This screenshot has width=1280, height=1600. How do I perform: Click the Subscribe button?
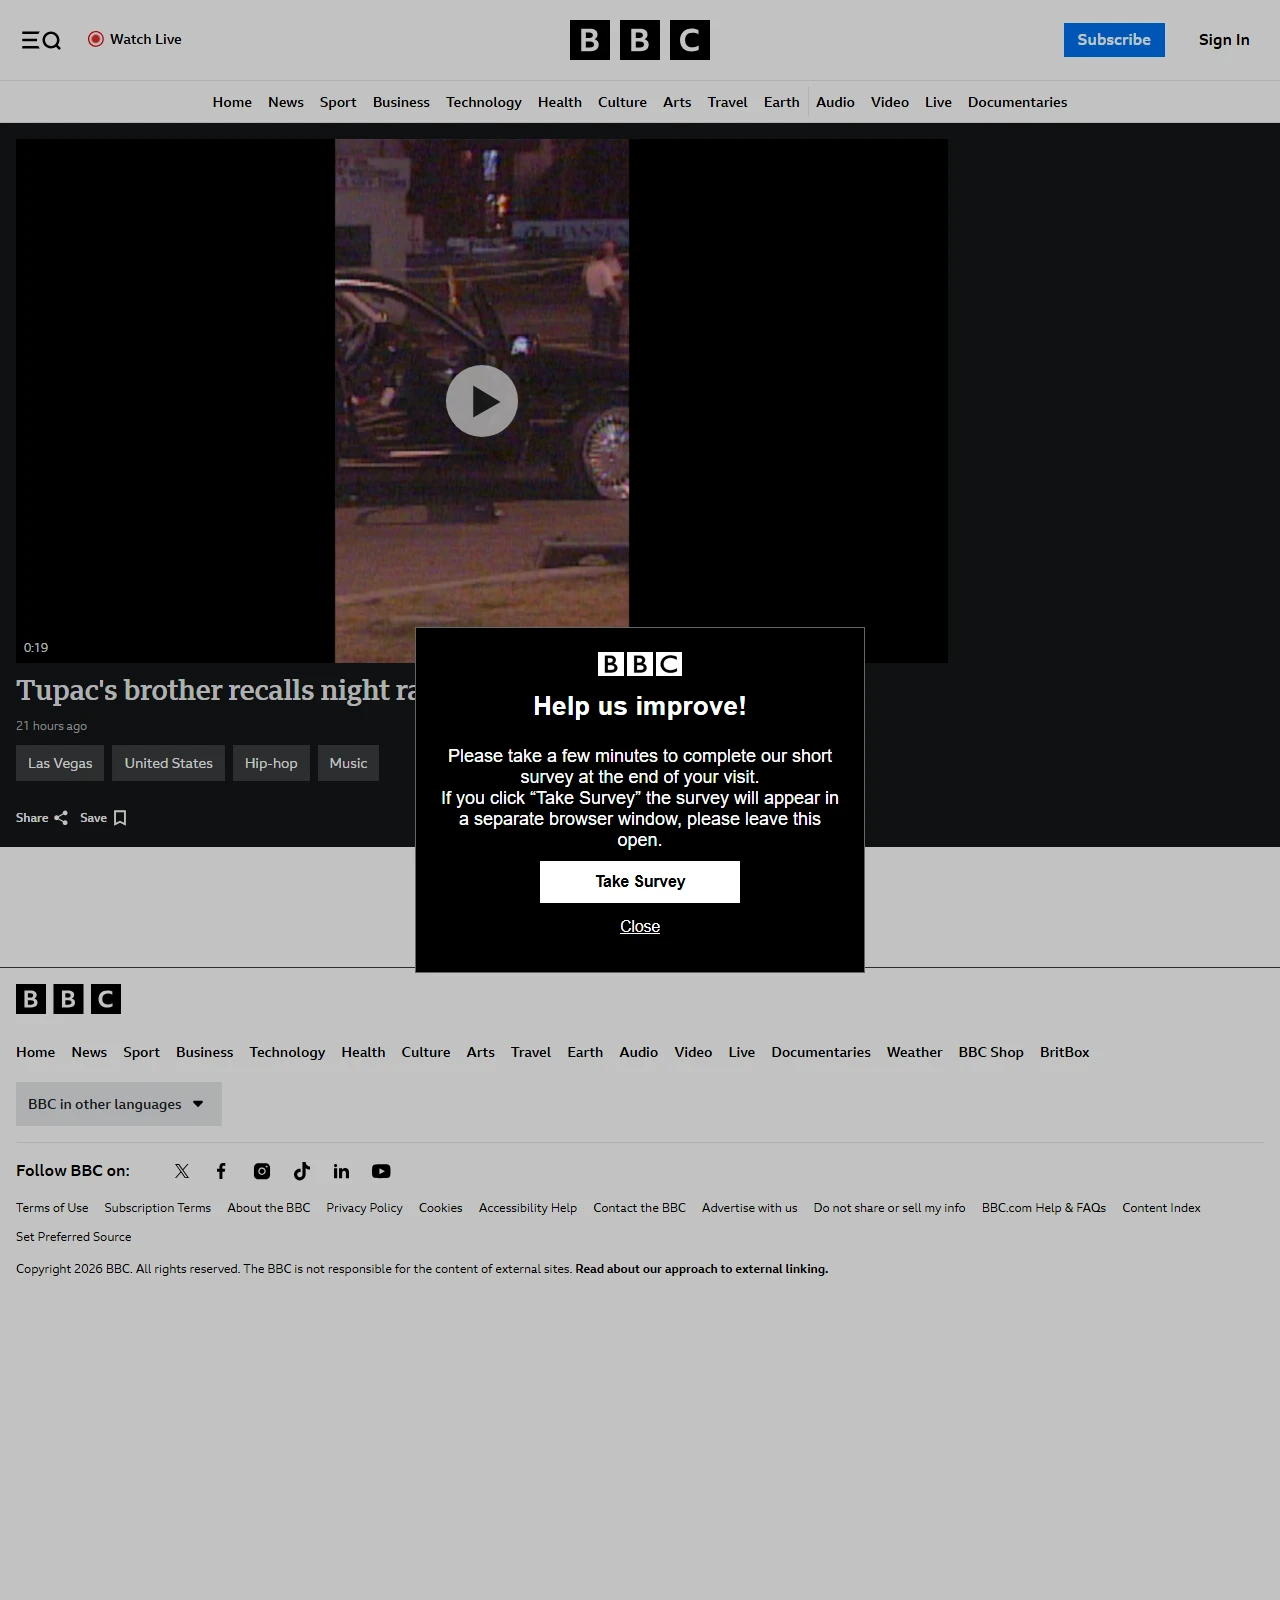pos(1114,40)
